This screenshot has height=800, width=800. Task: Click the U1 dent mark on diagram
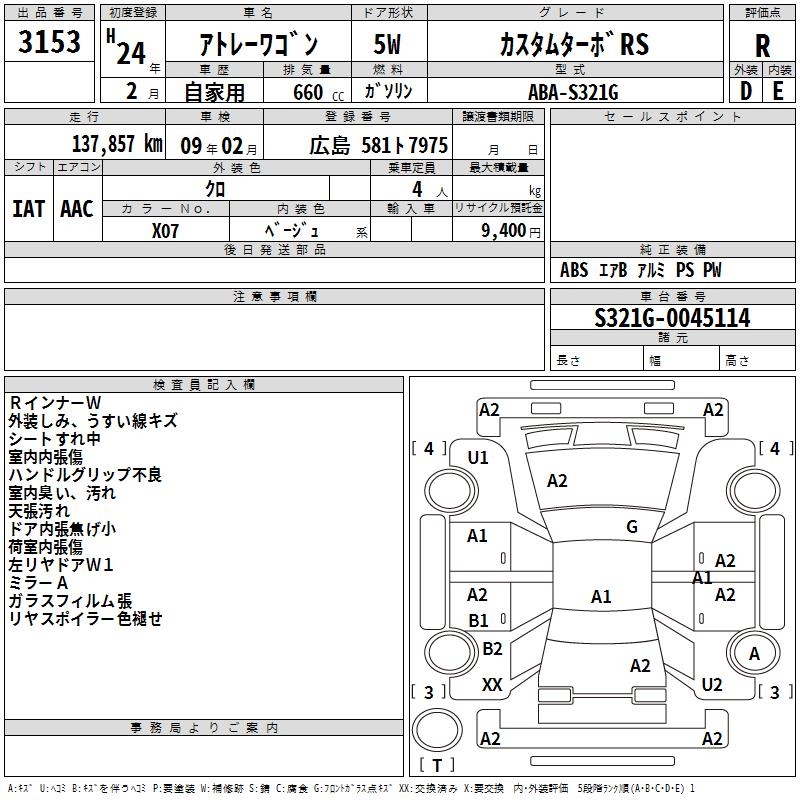tap(478, 458)
